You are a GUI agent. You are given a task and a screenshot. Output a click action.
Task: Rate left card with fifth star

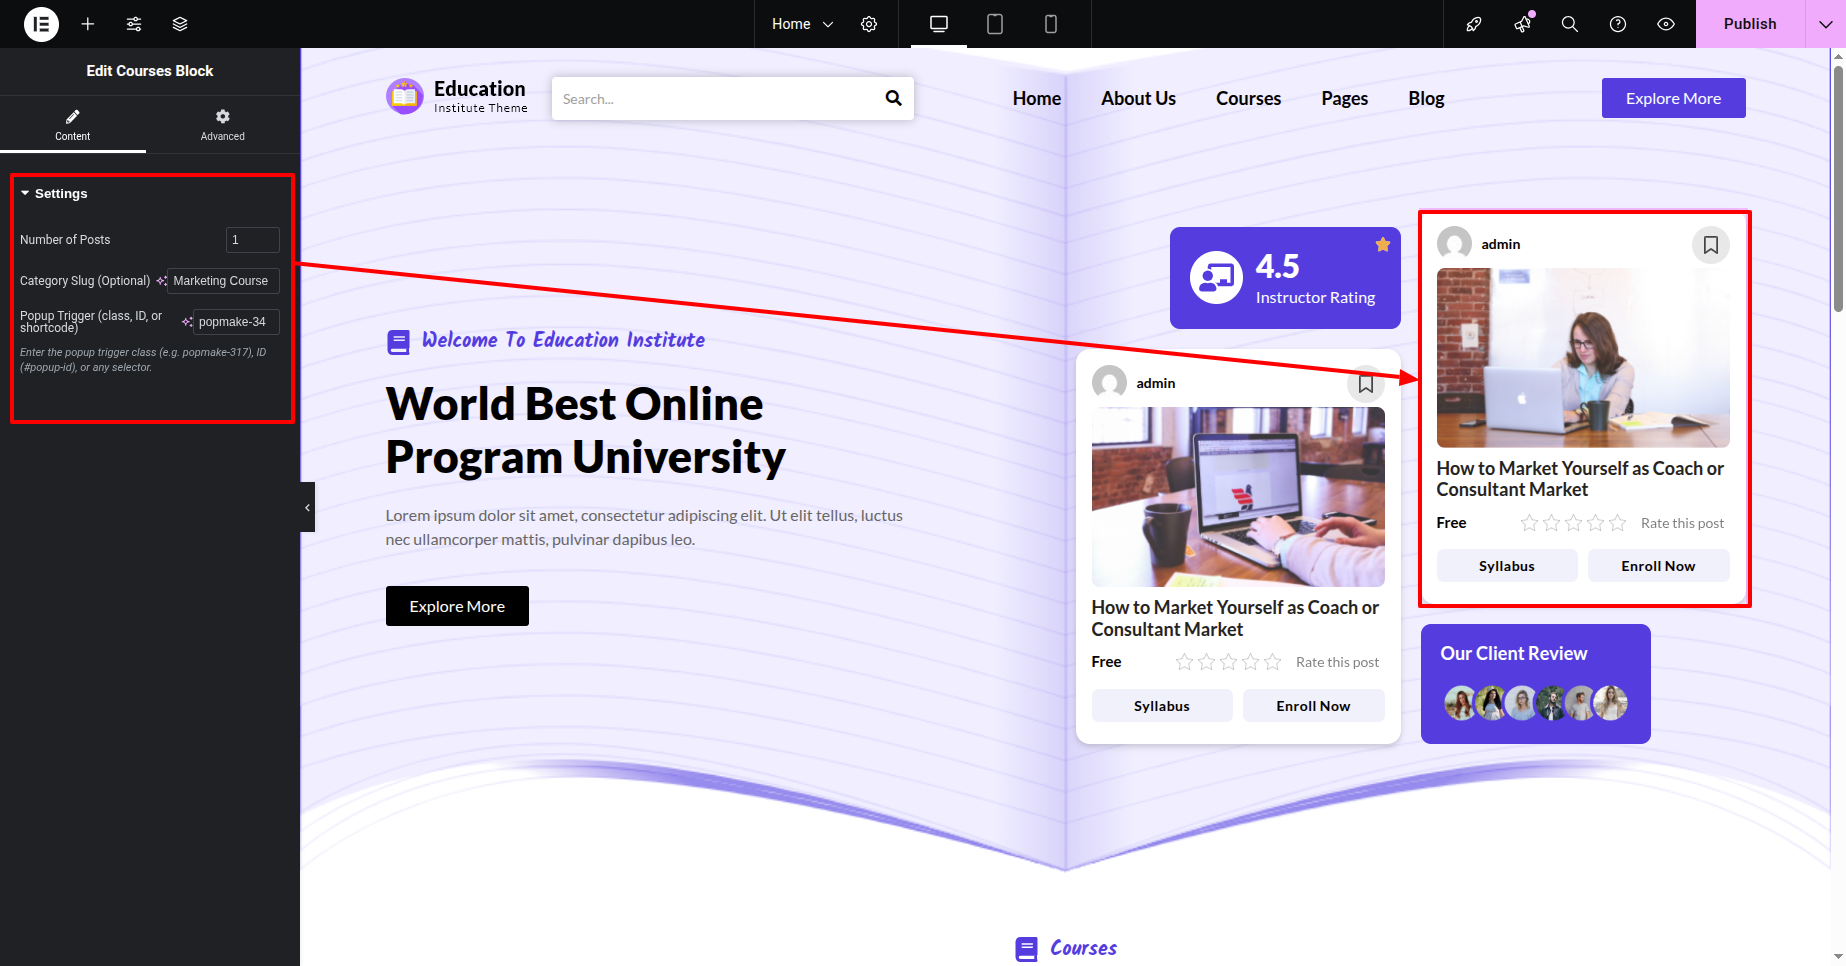click(x=1272, y=662)
